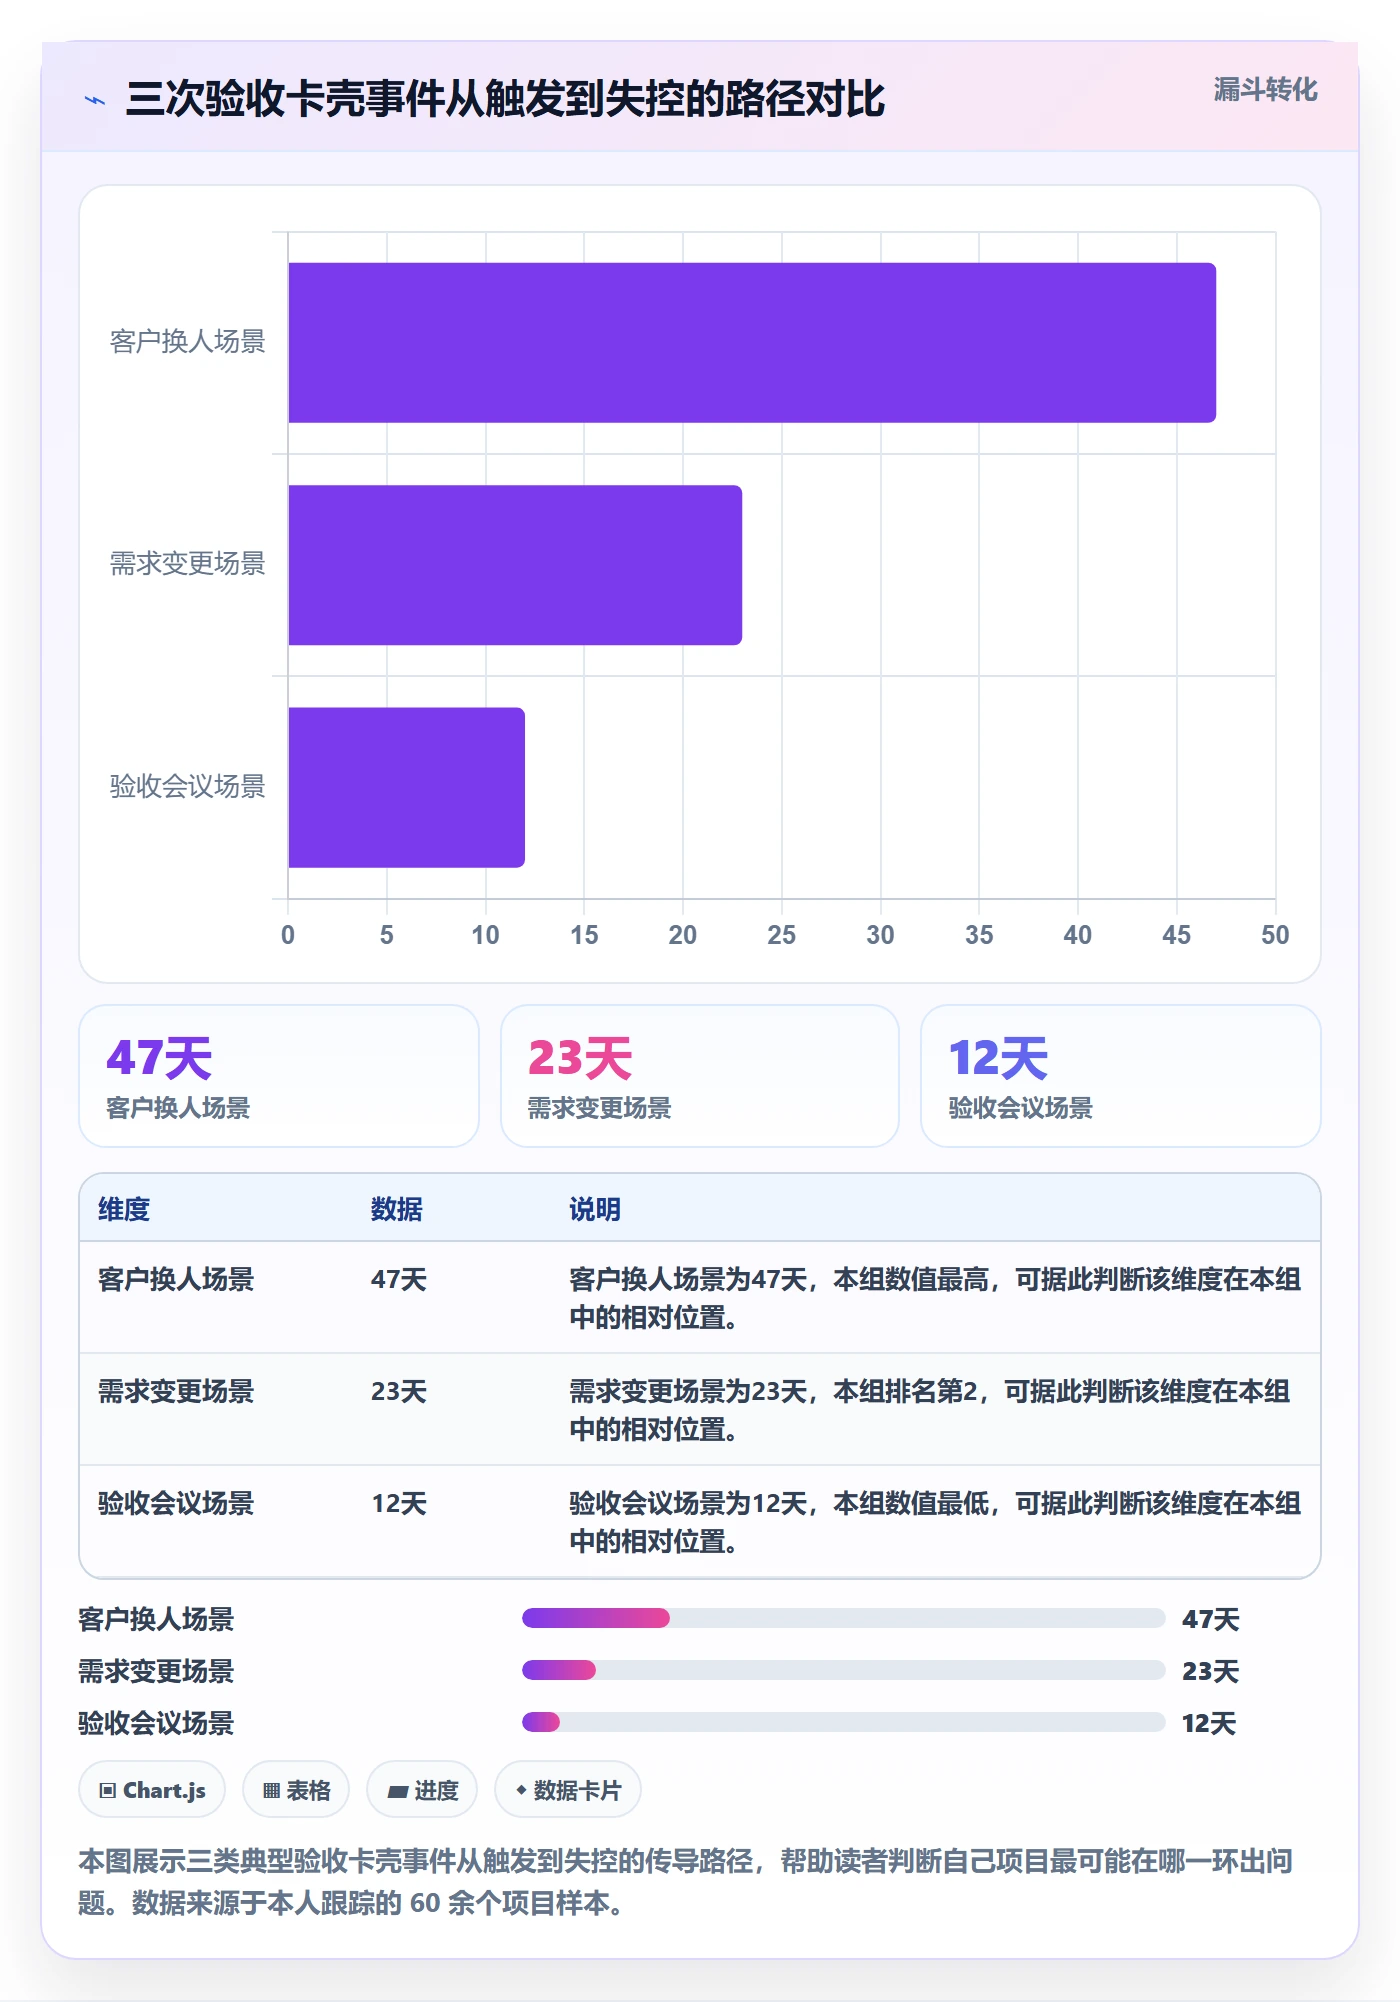Image resolution: width=1400 pixels, height=2002 pixels.
Task: Click the 客户换人场景 progress bar
Action: (843, 1618)
